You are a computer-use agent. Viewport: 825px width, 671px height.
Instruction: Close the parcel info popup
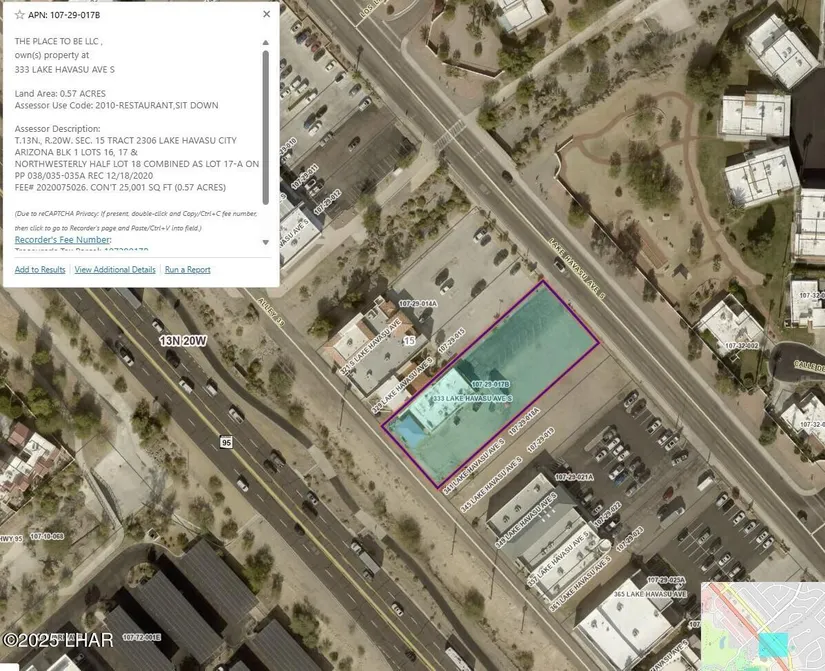(x=266, y=15)
